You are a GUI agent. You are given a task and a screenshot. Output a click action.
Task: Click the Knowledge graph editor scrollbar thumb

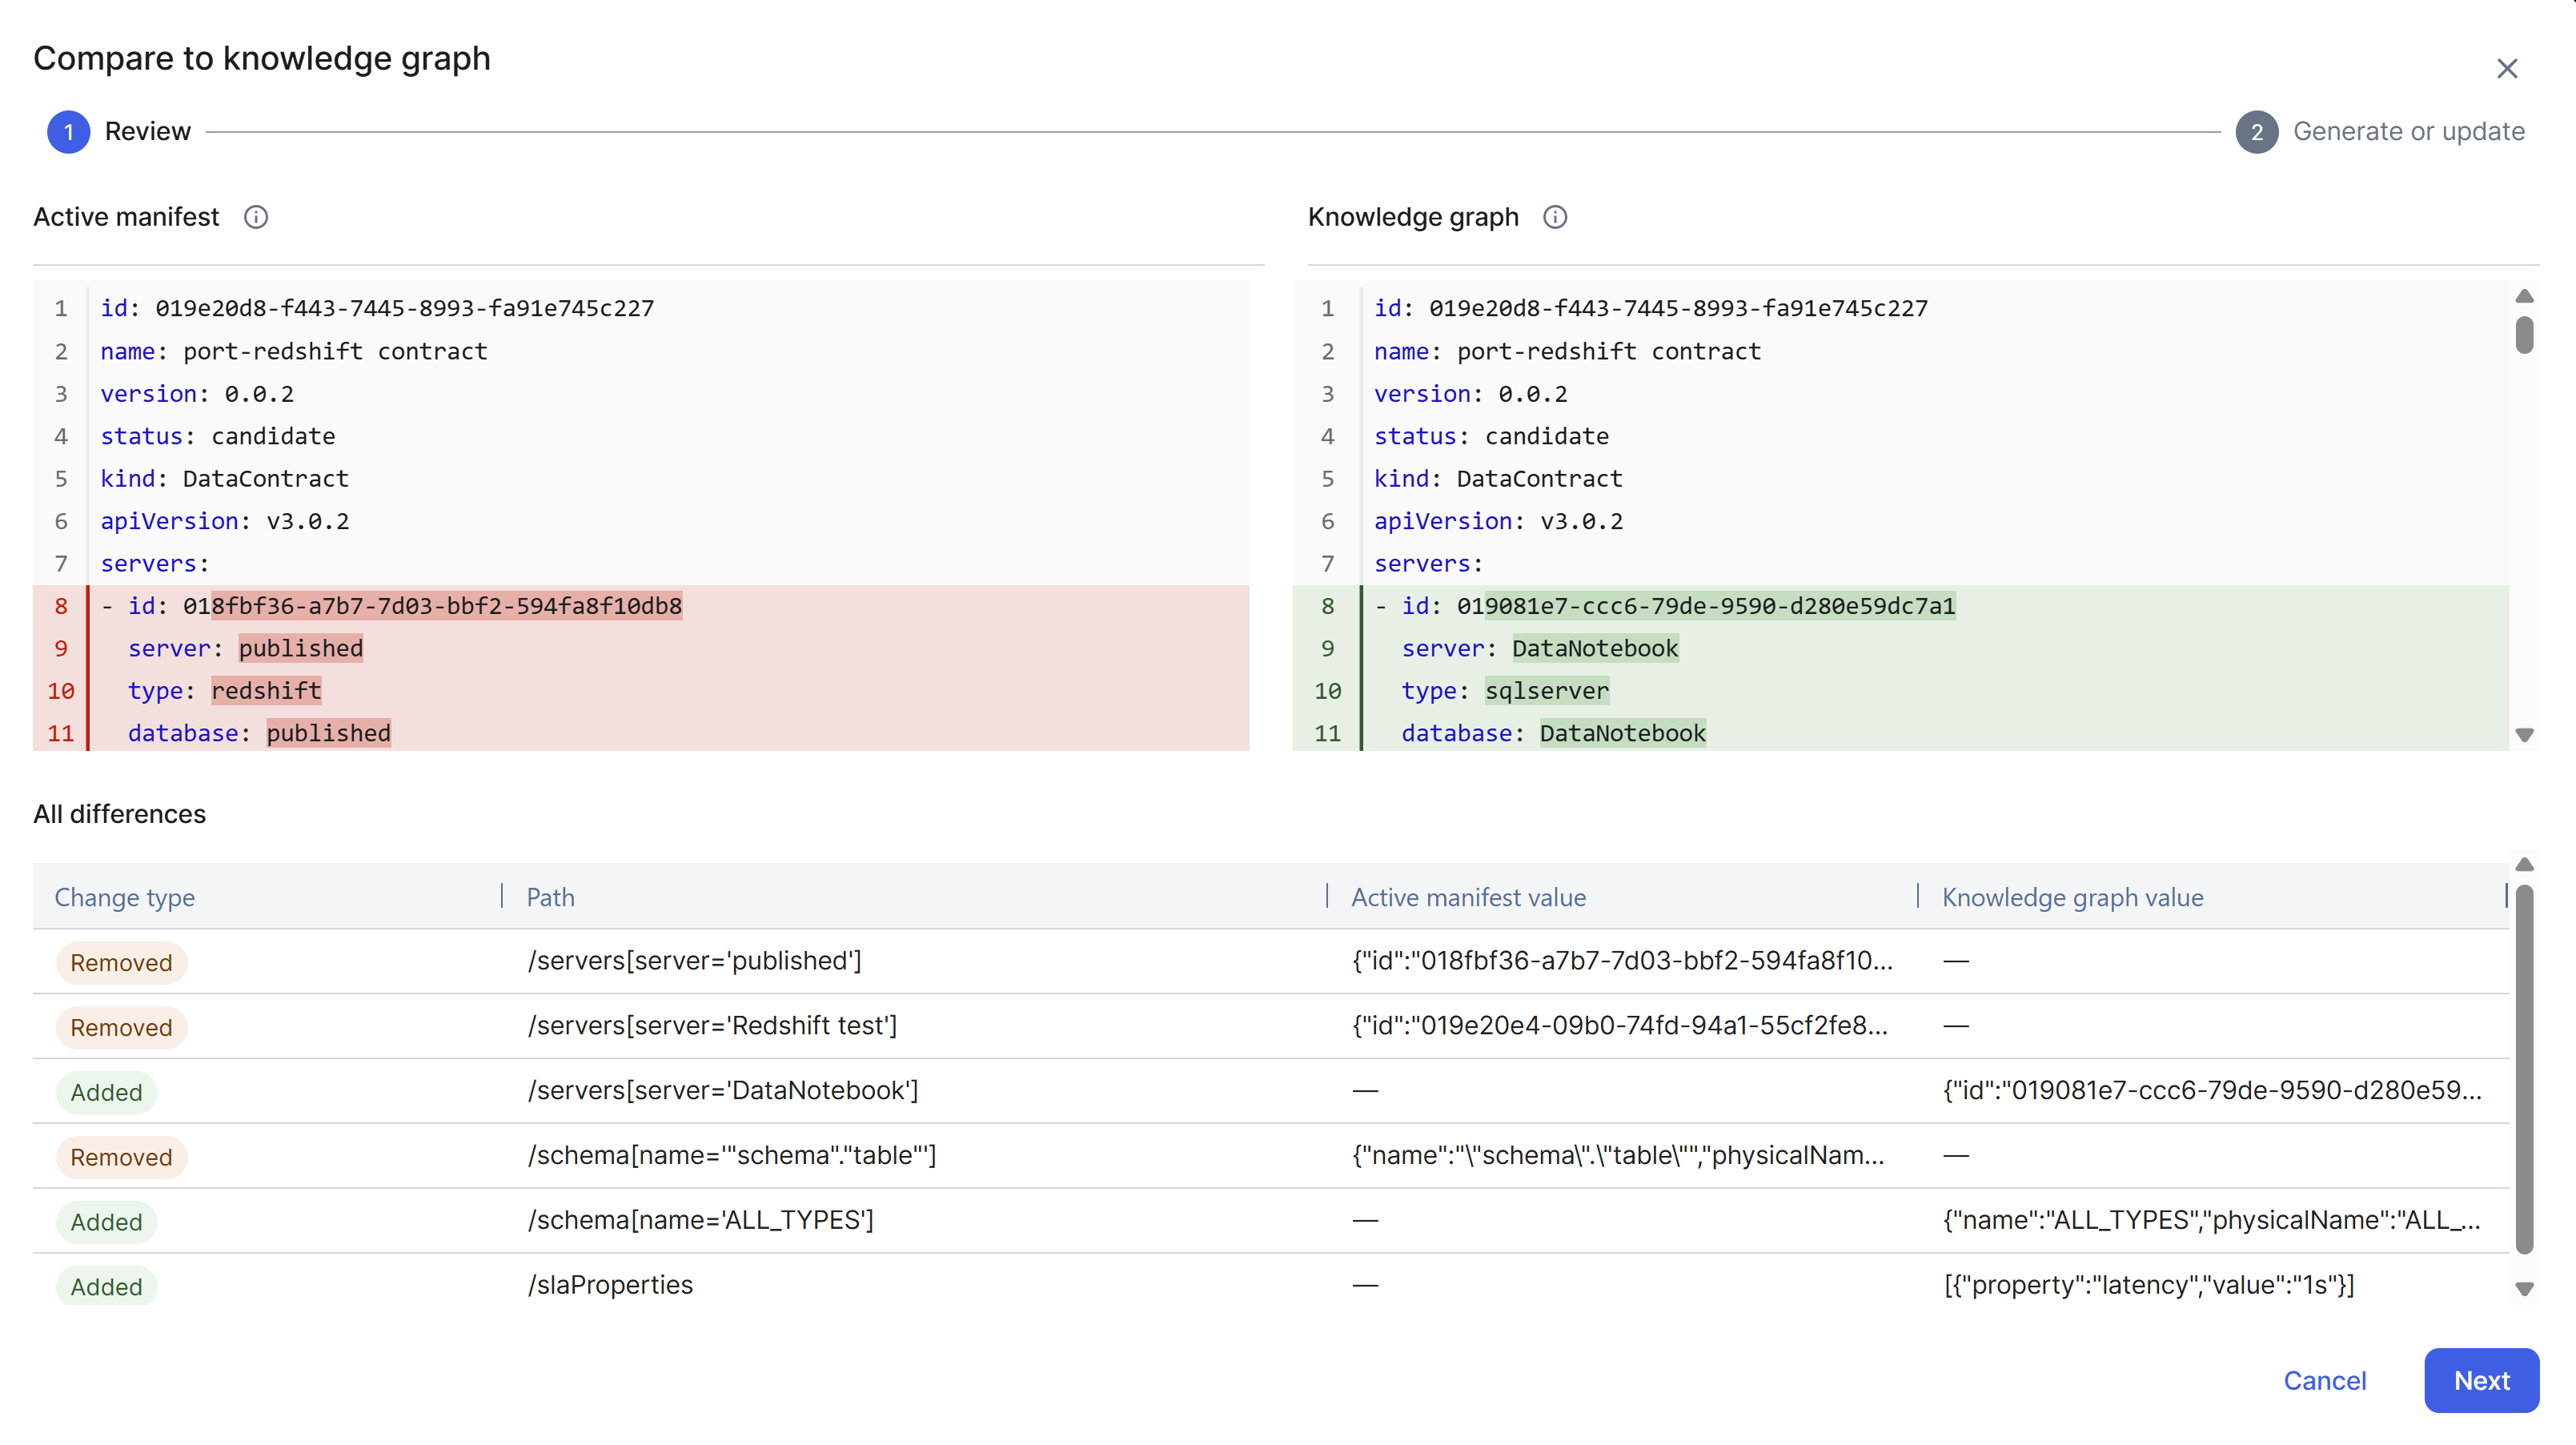point(2524,335)
